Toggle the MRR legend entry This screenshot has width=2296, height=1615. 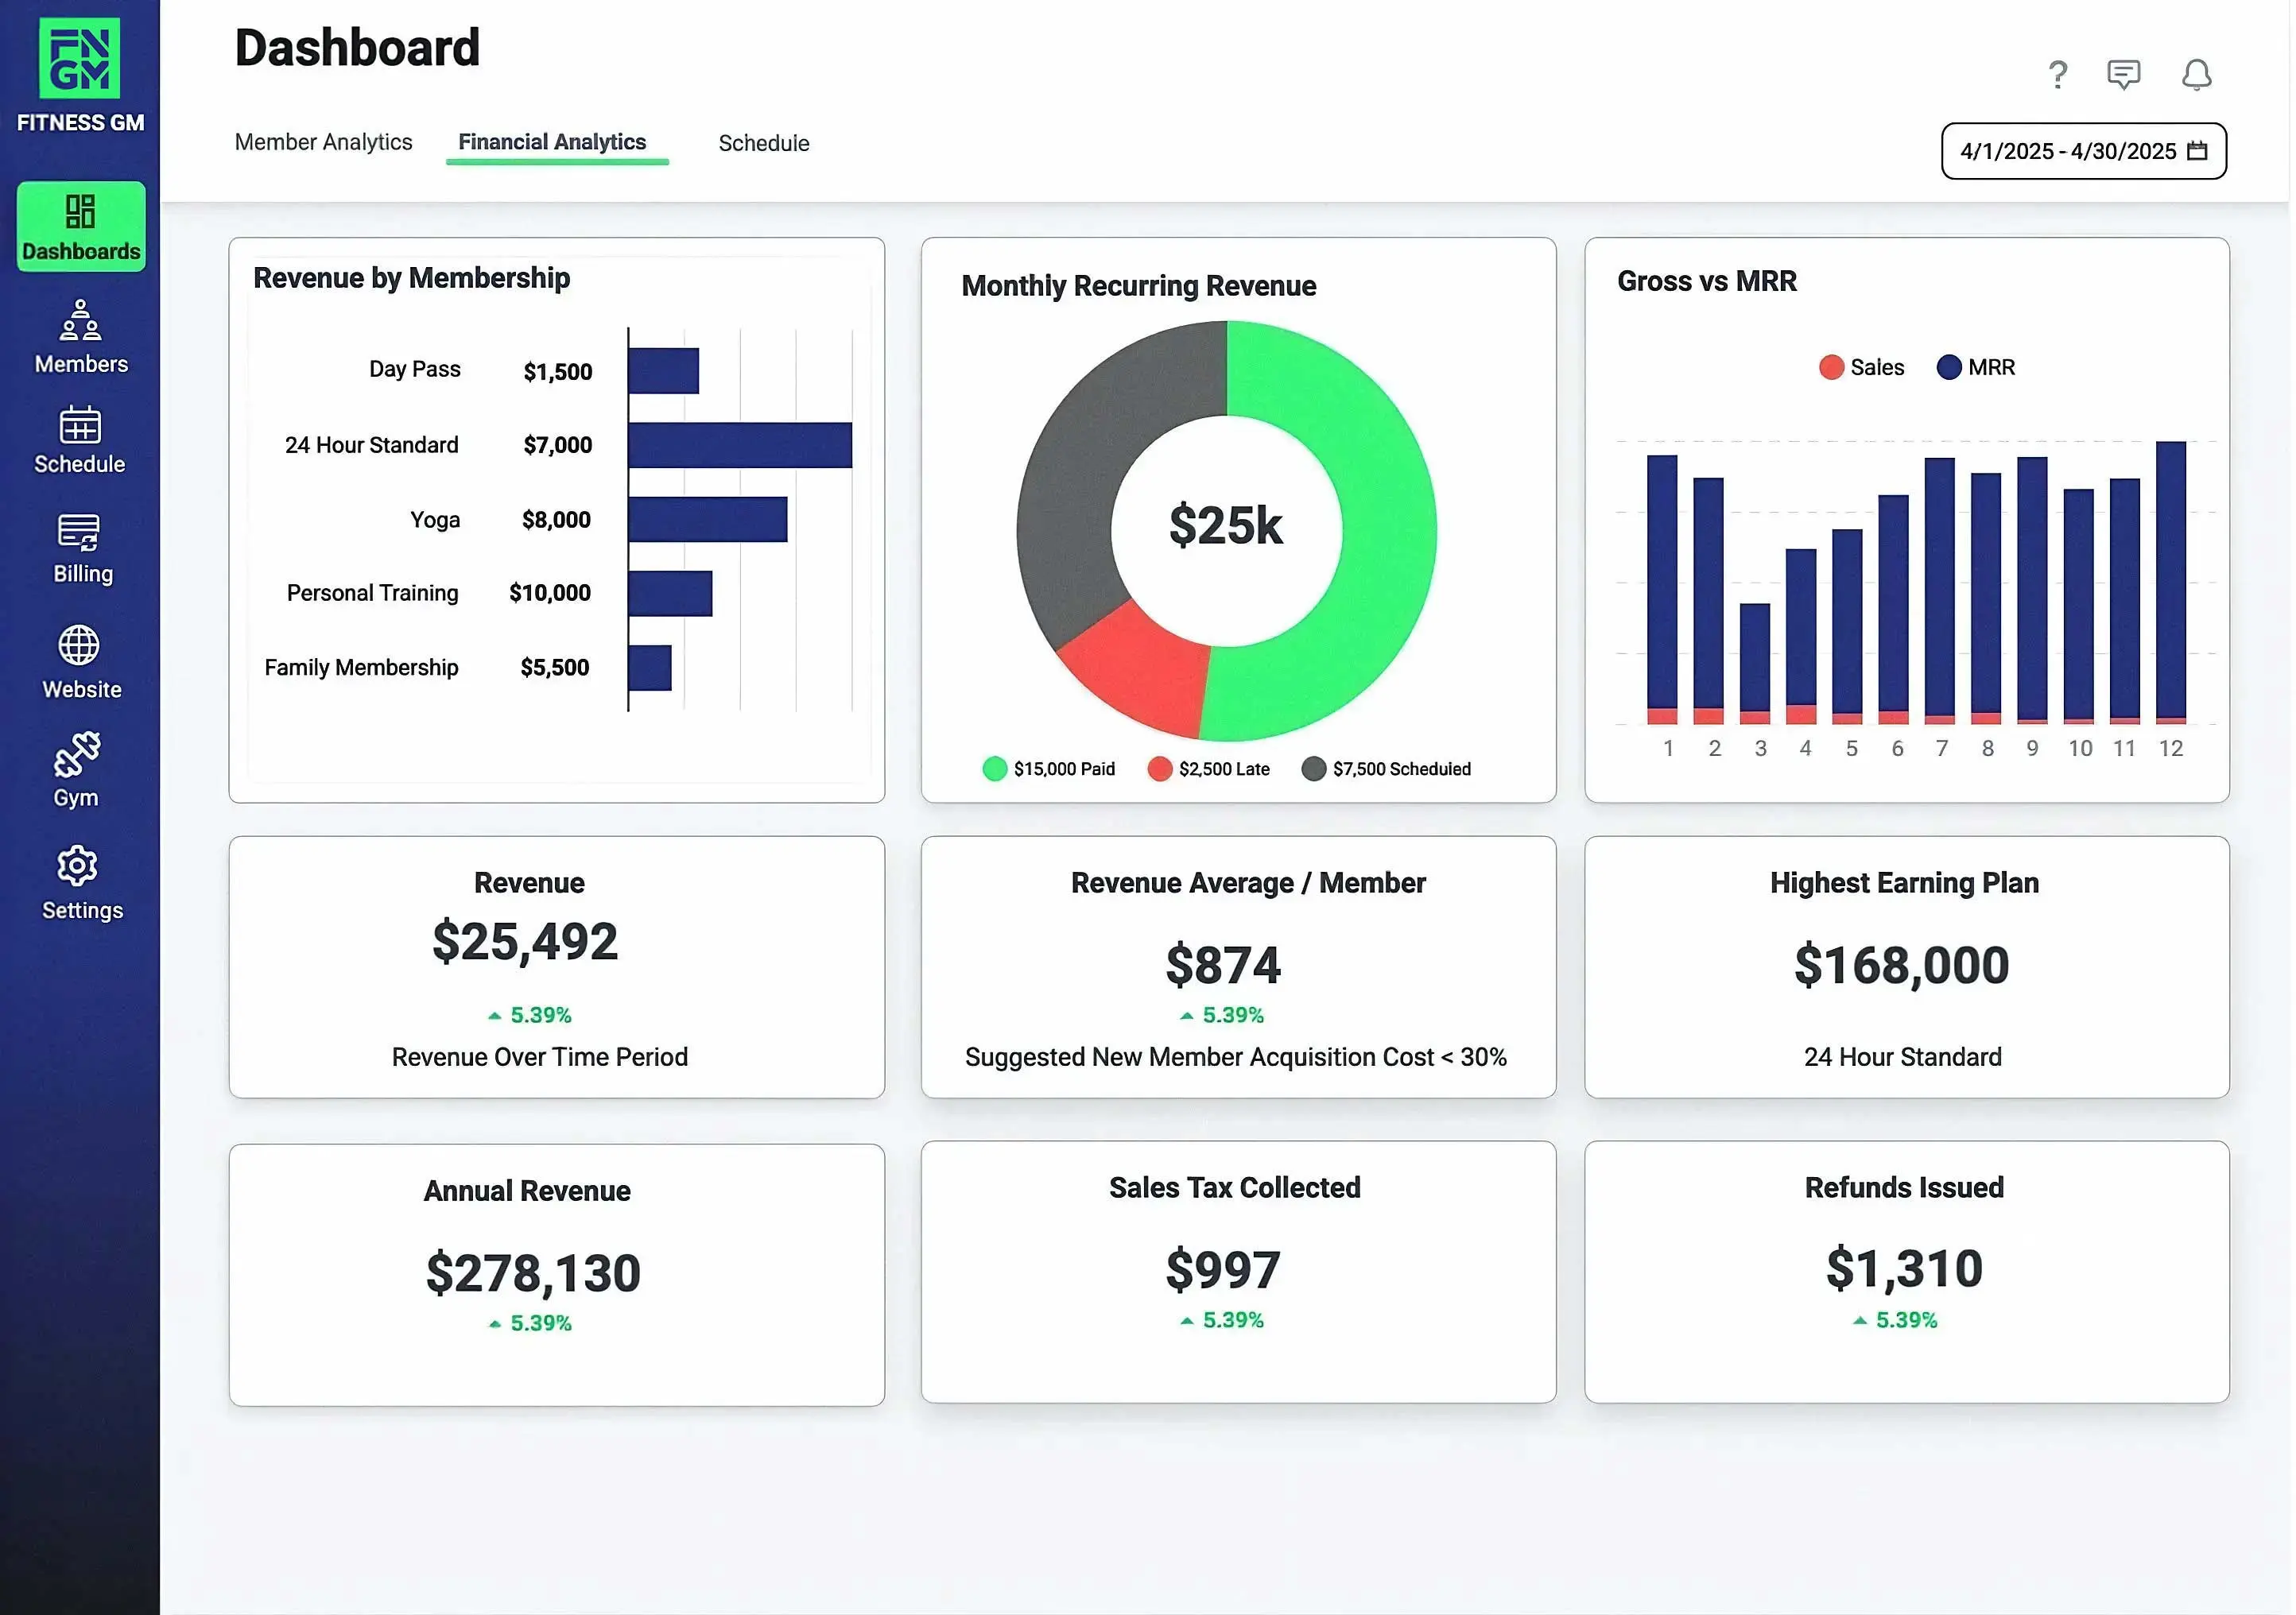tap(1976, 367)
